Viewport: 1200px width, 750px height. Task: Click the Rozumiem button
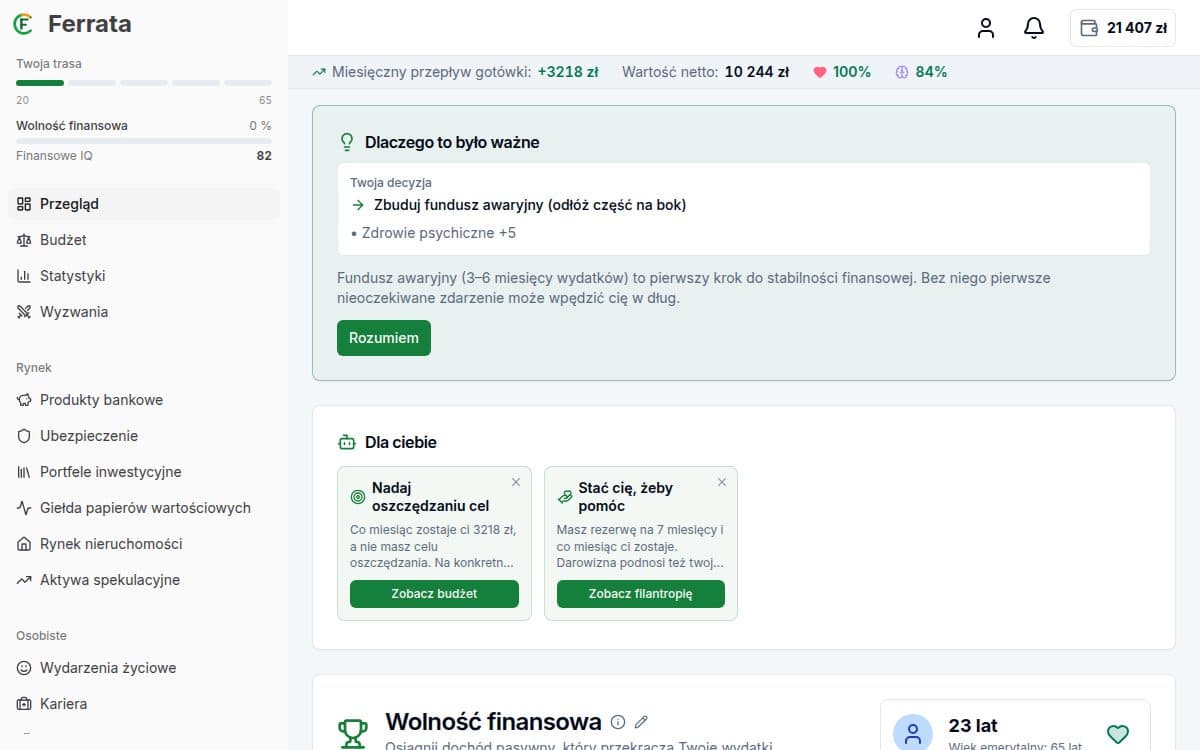click(384, 338)
